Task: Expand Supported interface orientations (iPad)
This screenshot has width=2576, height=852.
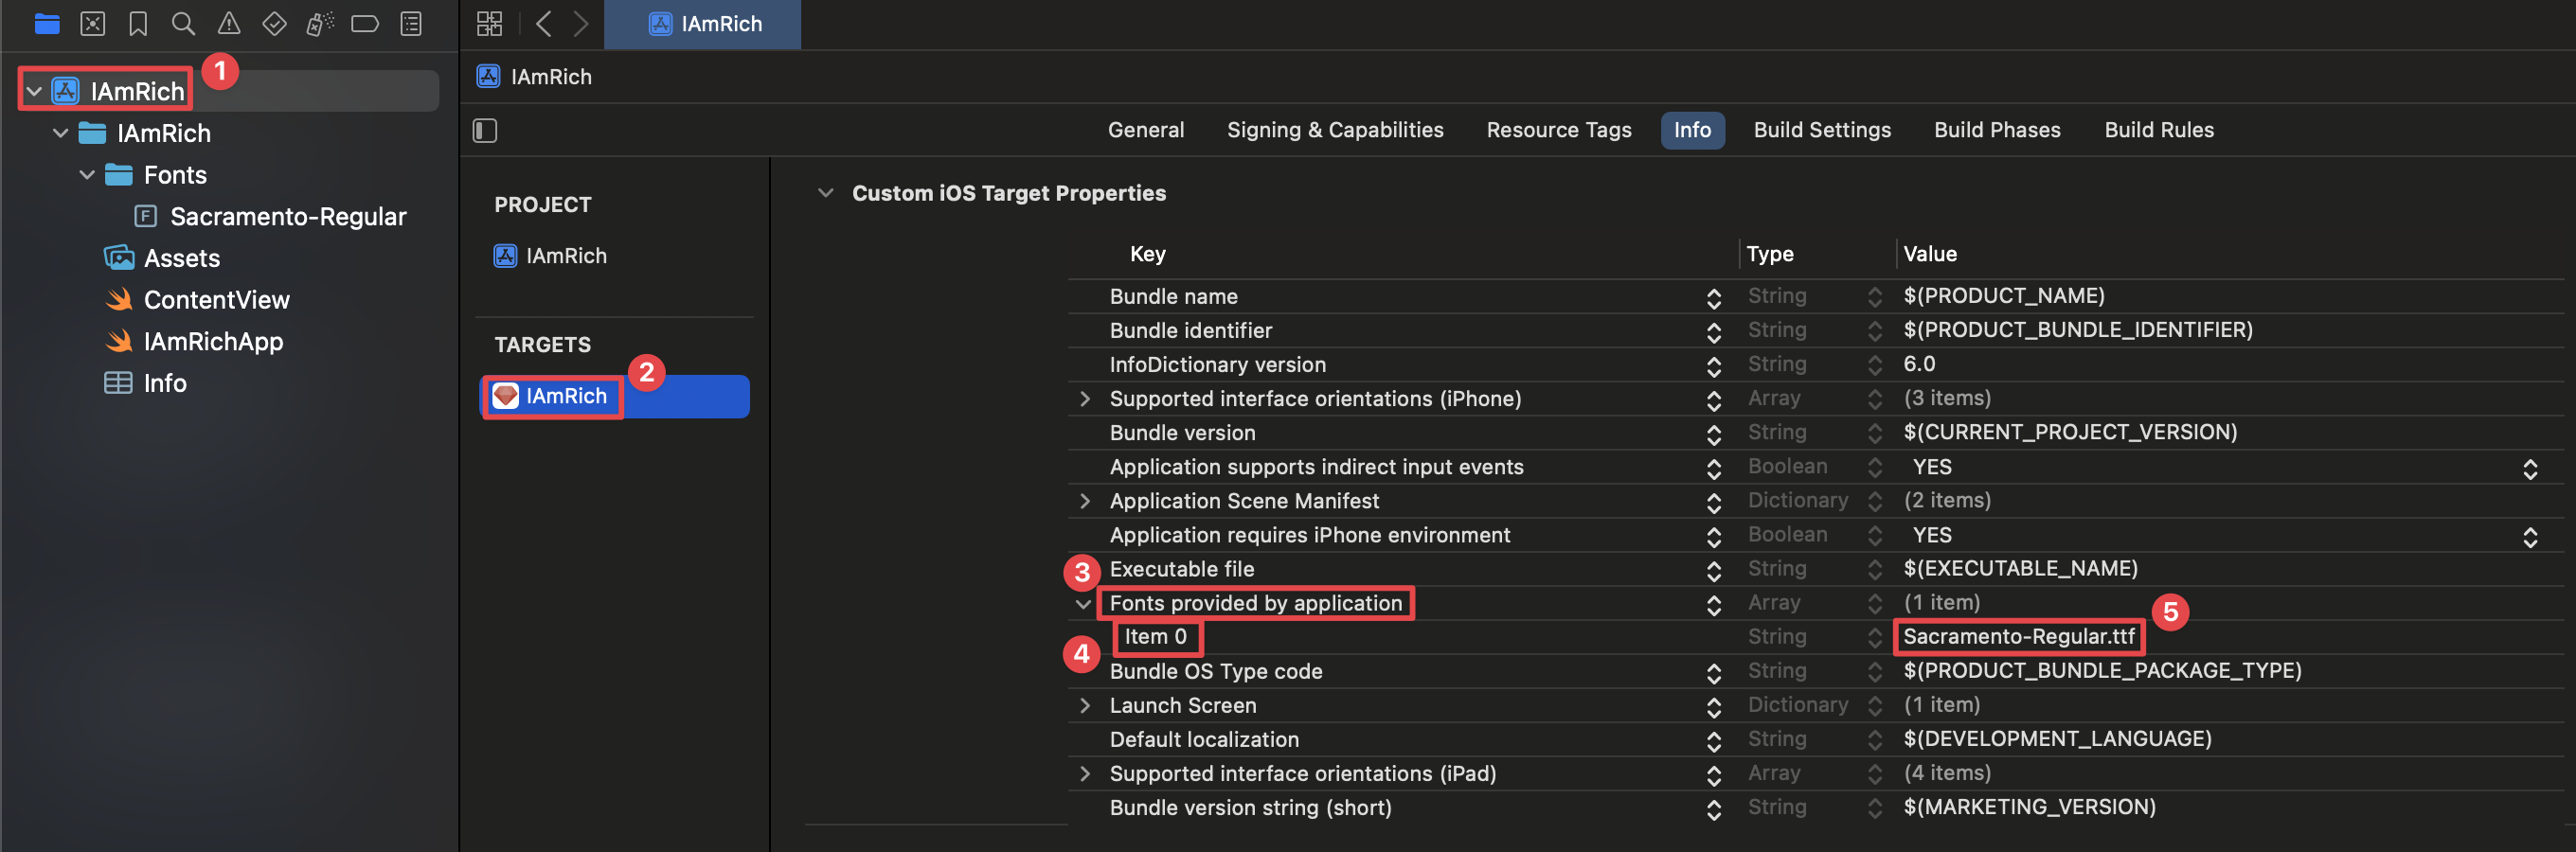Action: pyautogui.click(x=1083, y=773)
